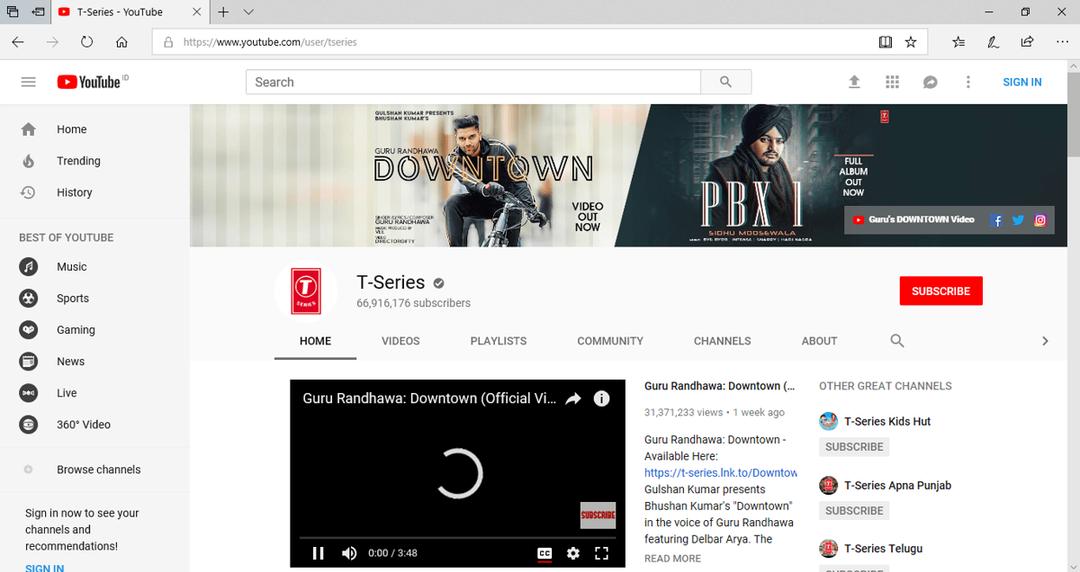Image resolution: width=1080 pixels, height=572 pixels.
Task: Open the browser home page button
Action: (122, 42)
